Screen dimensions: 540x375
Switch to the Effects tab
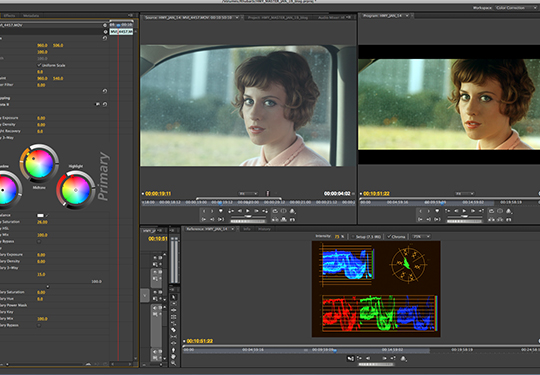(9, 15)
